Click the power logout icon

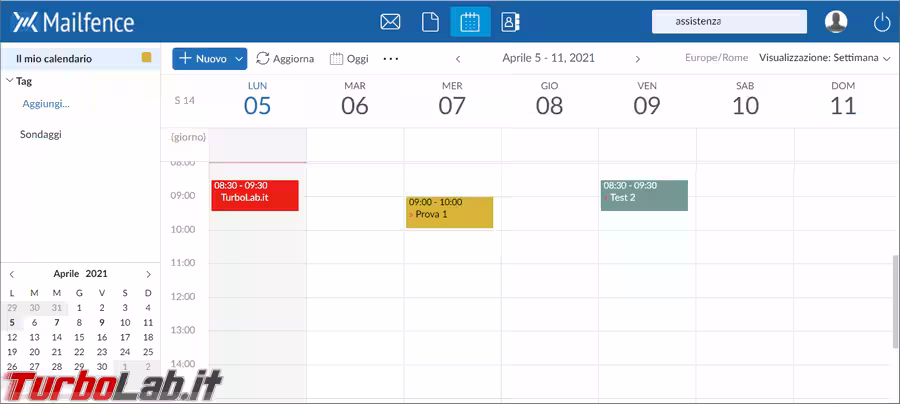point(881,22)
